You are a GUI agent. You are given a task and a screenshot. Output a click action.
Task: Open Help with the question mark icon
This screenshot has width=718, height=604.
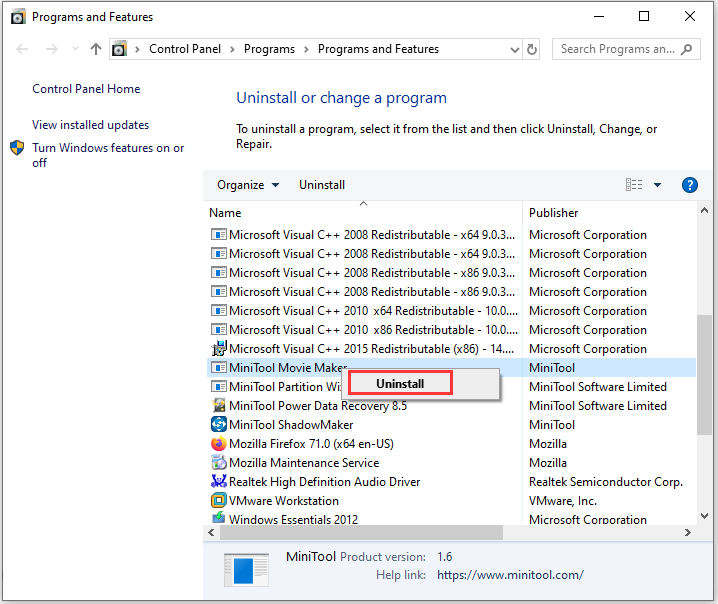coord(690,185)
